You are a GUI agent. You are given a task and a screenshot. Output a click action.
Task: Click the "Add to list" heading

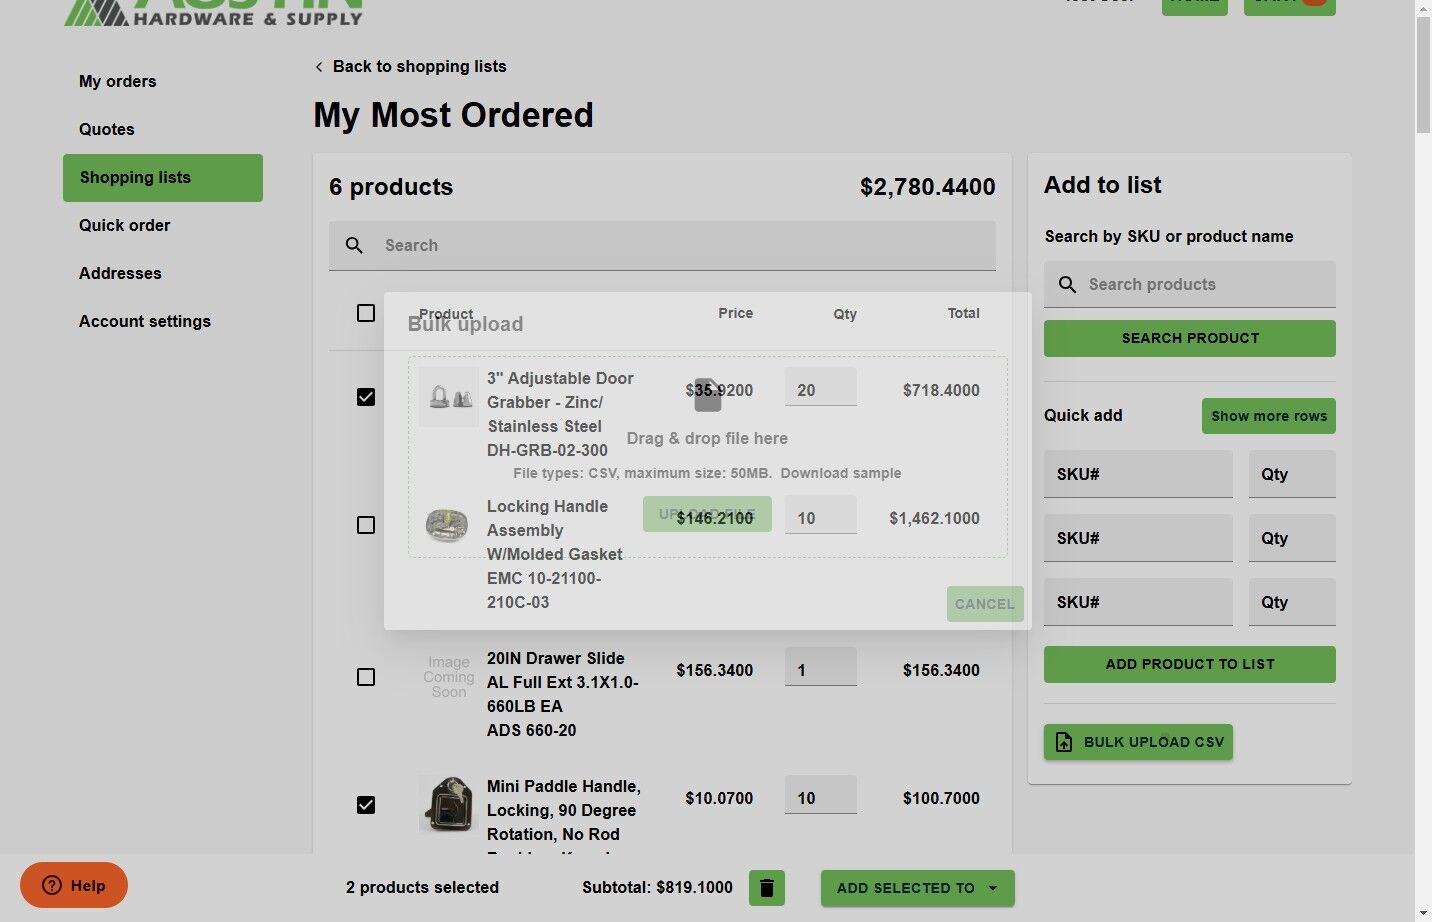point(1103,185)
